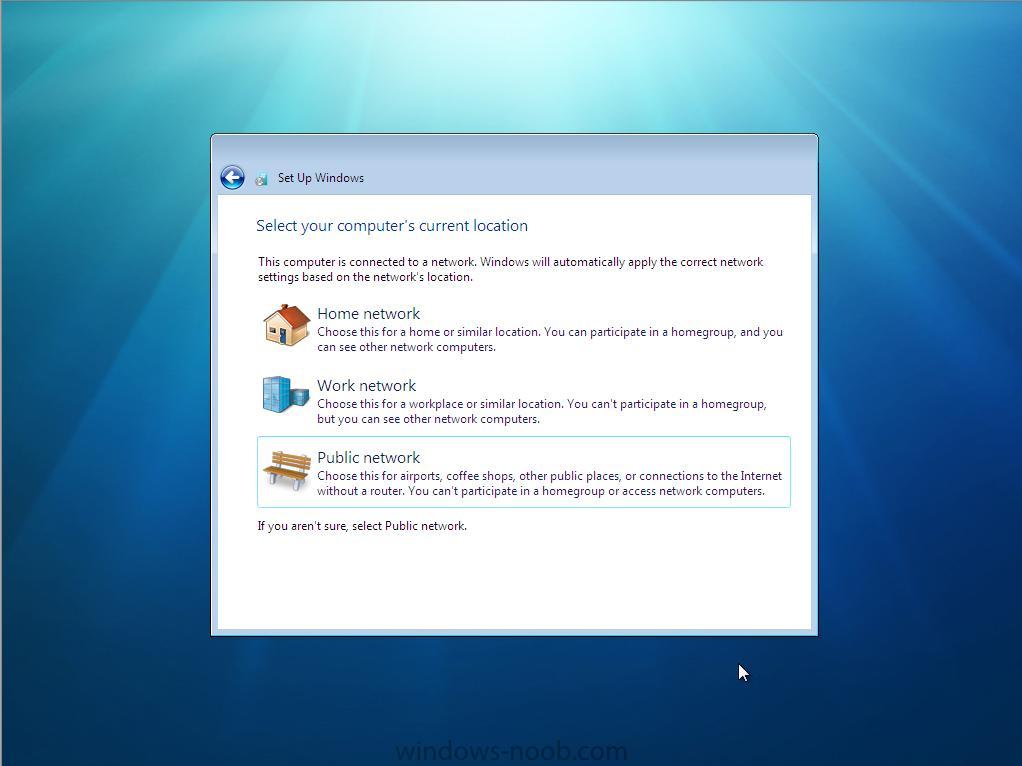Viewport: 1022px width, 766px height.
Task: Select the Work network office building icon
Action: coord(285,394)
